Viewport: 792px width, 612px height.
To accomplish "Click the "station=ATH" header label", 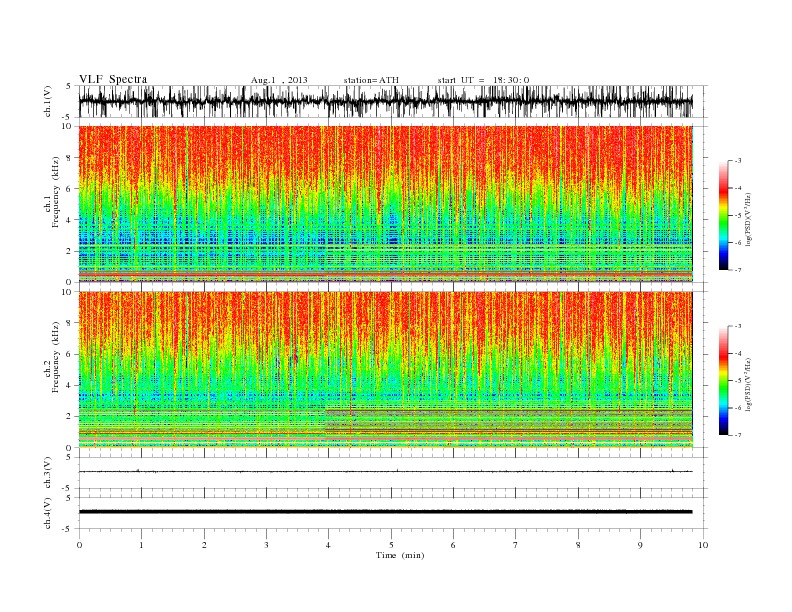I will pyautogui.click(x=371, y=80).
